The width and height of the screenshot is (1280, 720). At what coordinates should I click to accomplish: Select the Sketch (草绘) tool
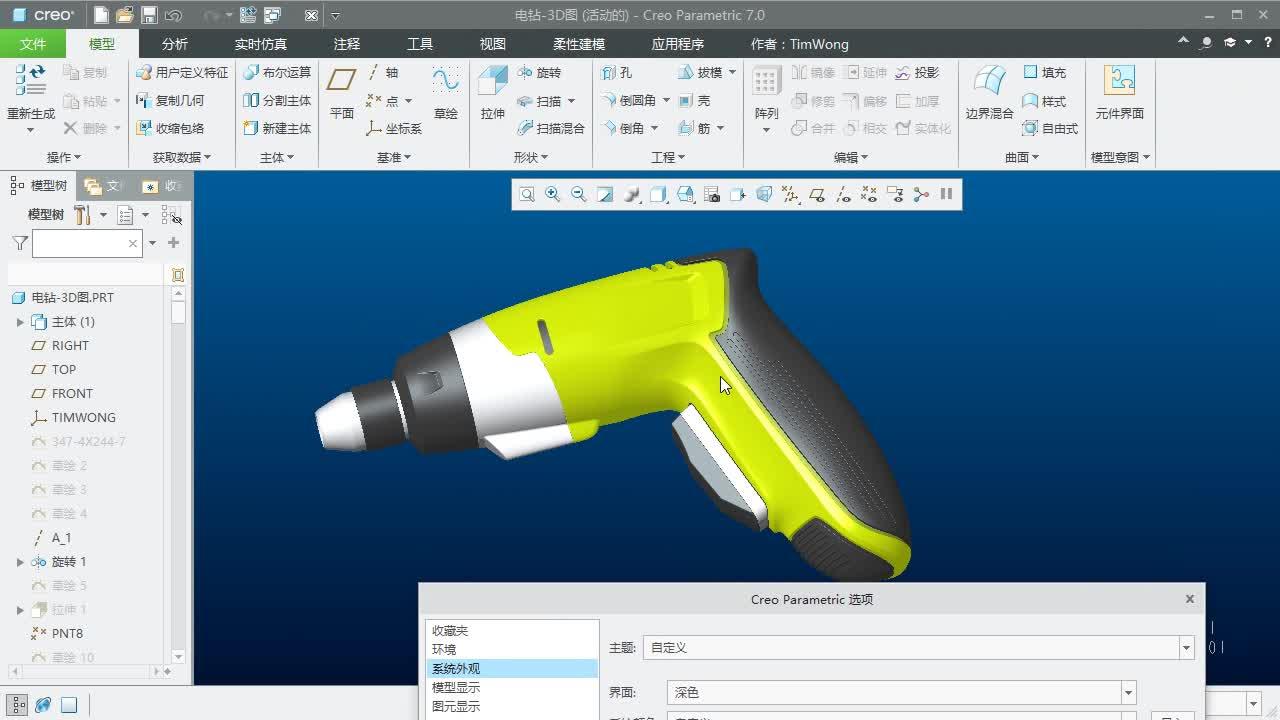pyautogui.click(x=446, y=93)
